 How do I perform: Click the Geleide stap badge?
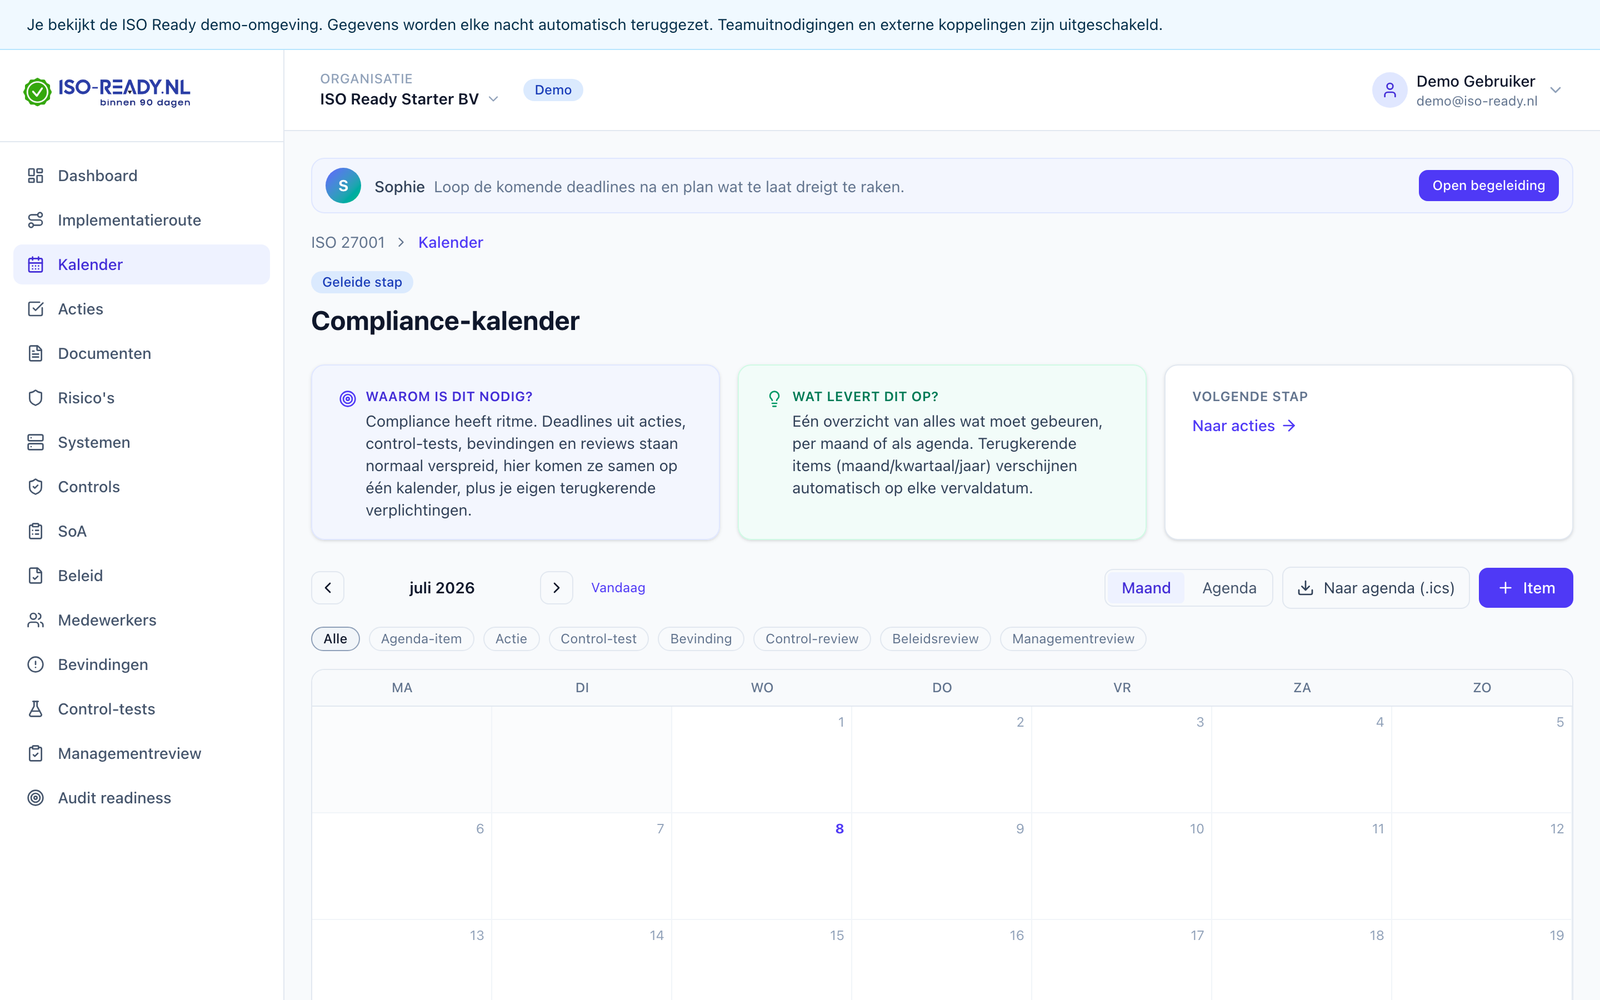click(362, 282)
